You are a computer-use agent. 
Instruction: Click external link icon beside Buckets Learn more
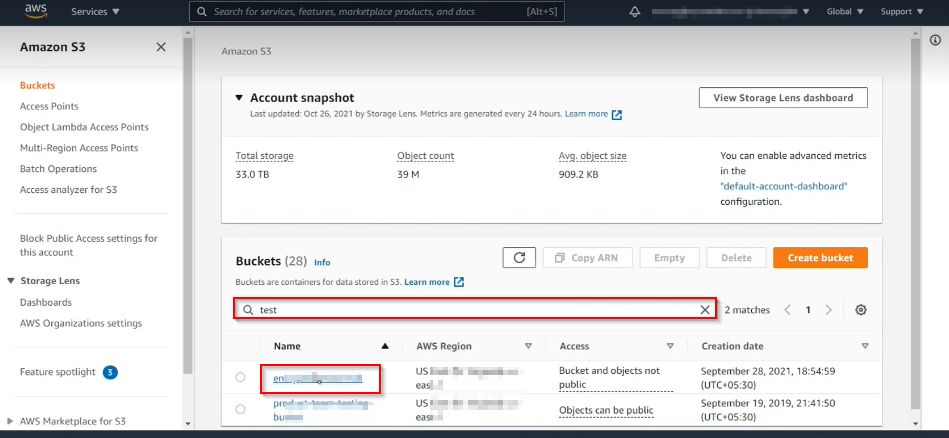click(459, 283)
